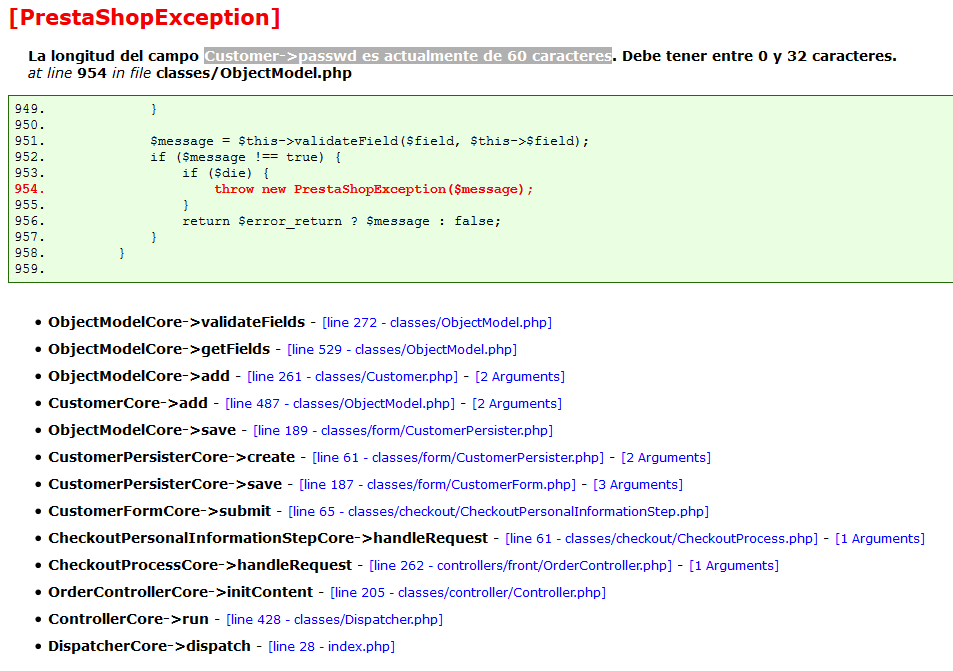This screenshot has height=671, width=953.
Task: Open the line 61 CheckoutProcess.php link
Action: coord(661,539)
